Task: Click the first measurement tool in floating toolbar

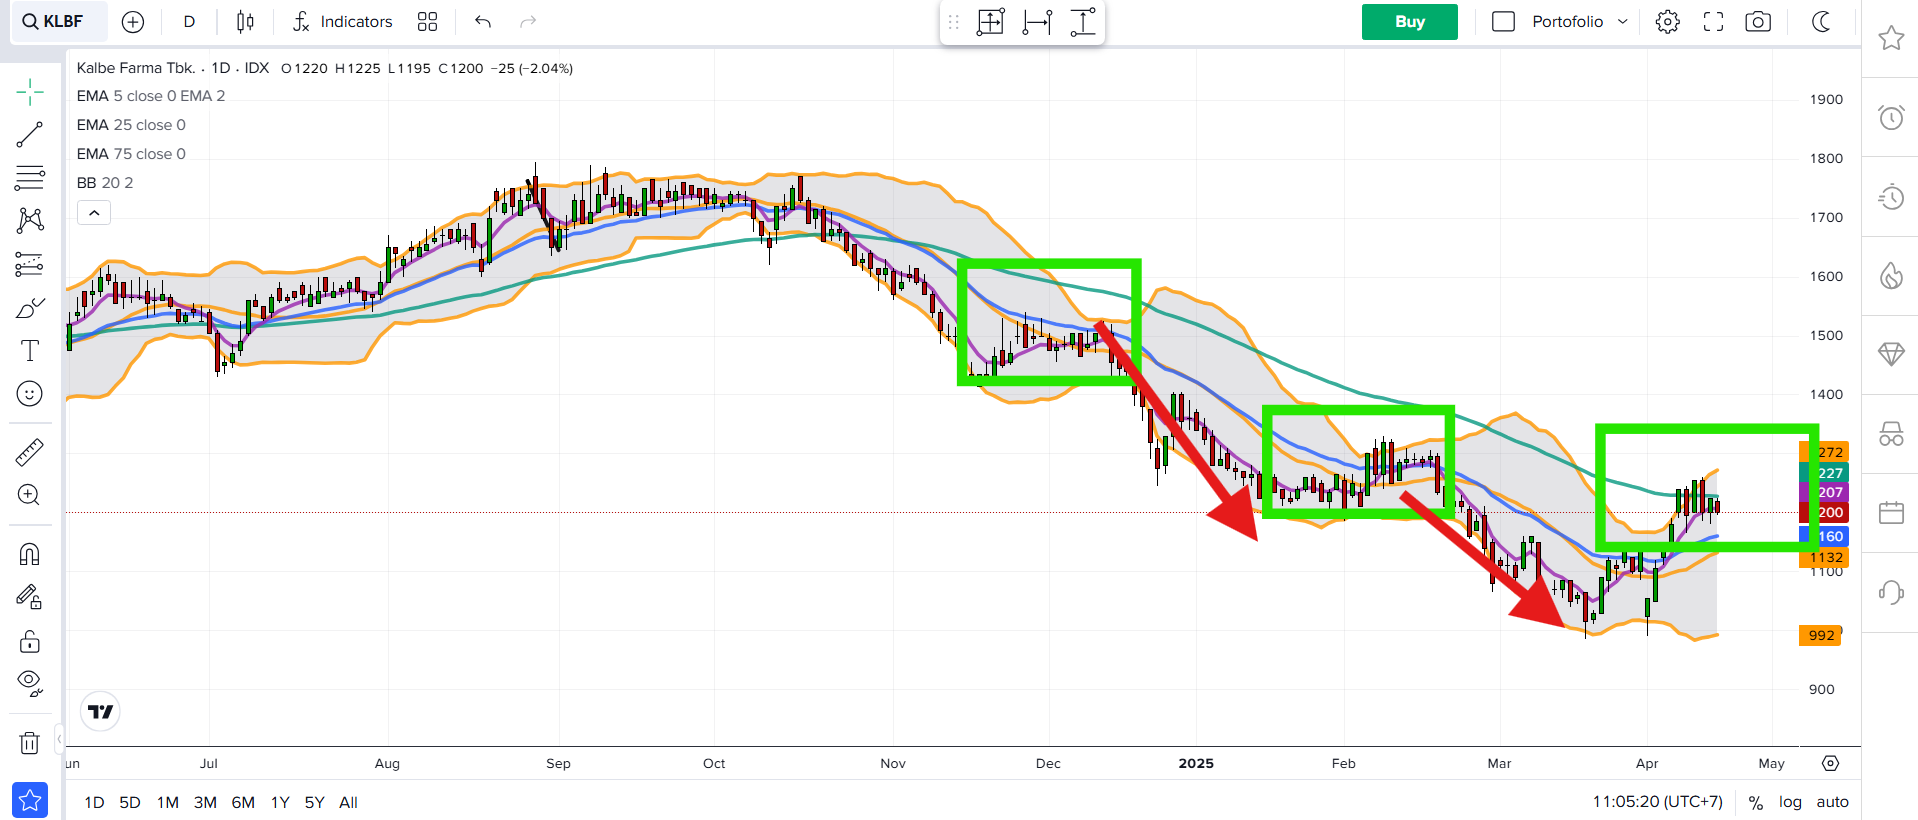Action: coord(990,22)
